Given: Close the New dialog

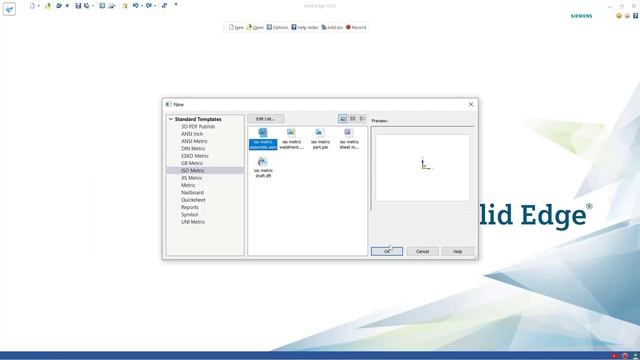Looking at the screenshot, I should [471, 104].
